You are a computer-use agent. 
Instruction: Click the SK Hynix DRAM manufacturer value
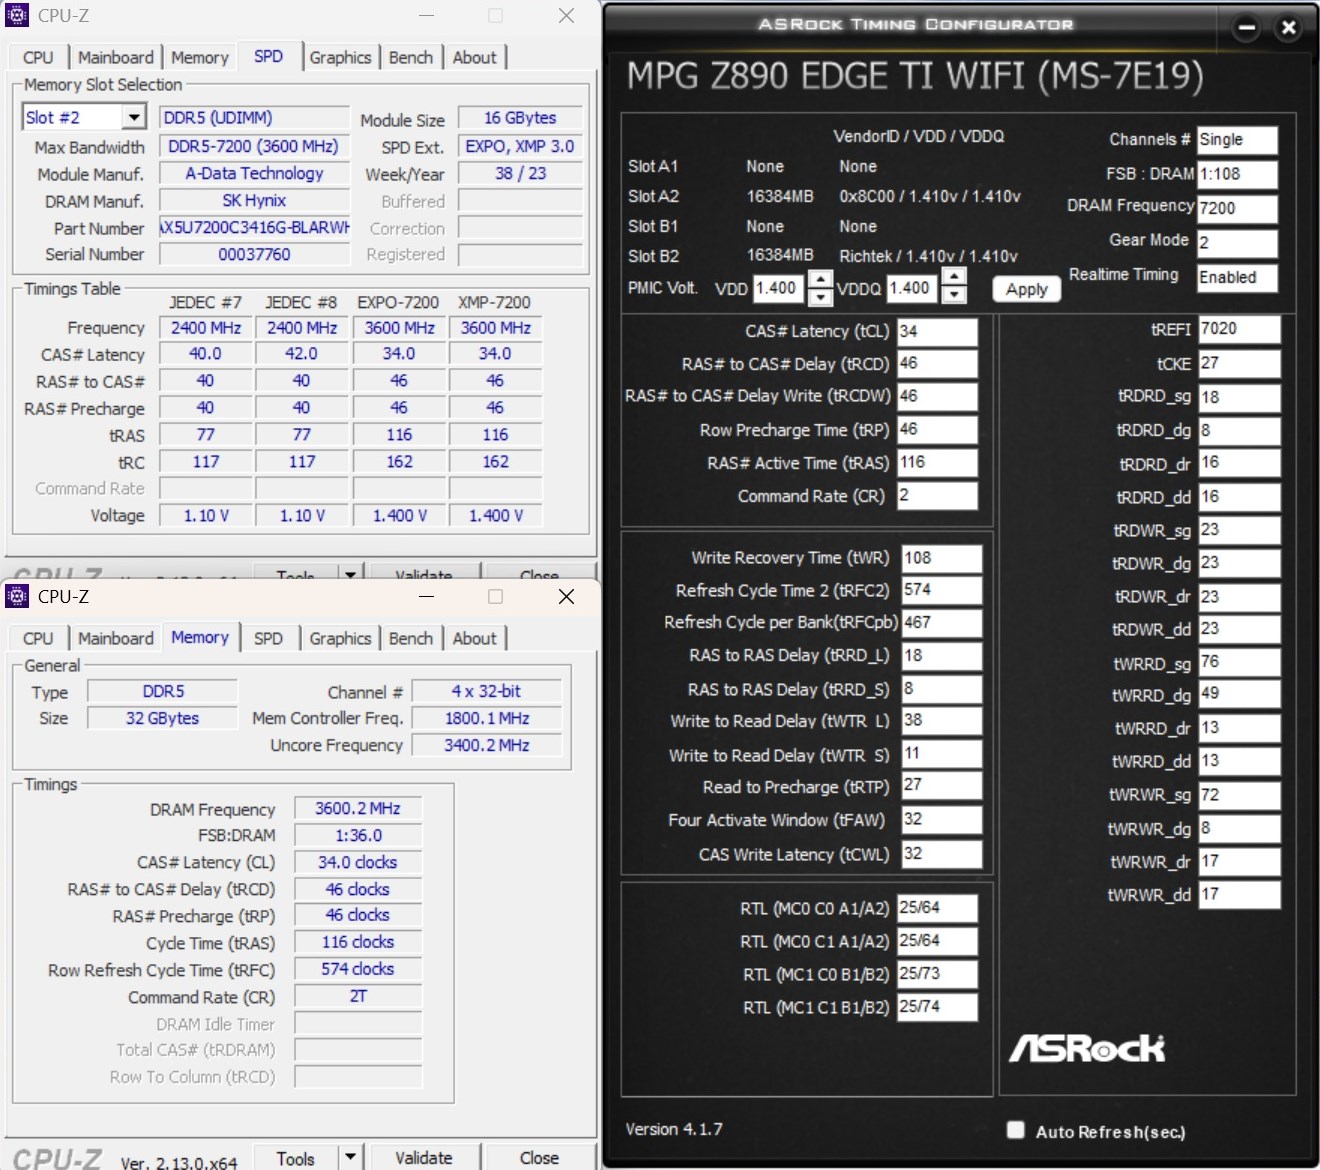click(x=254, y=200)
